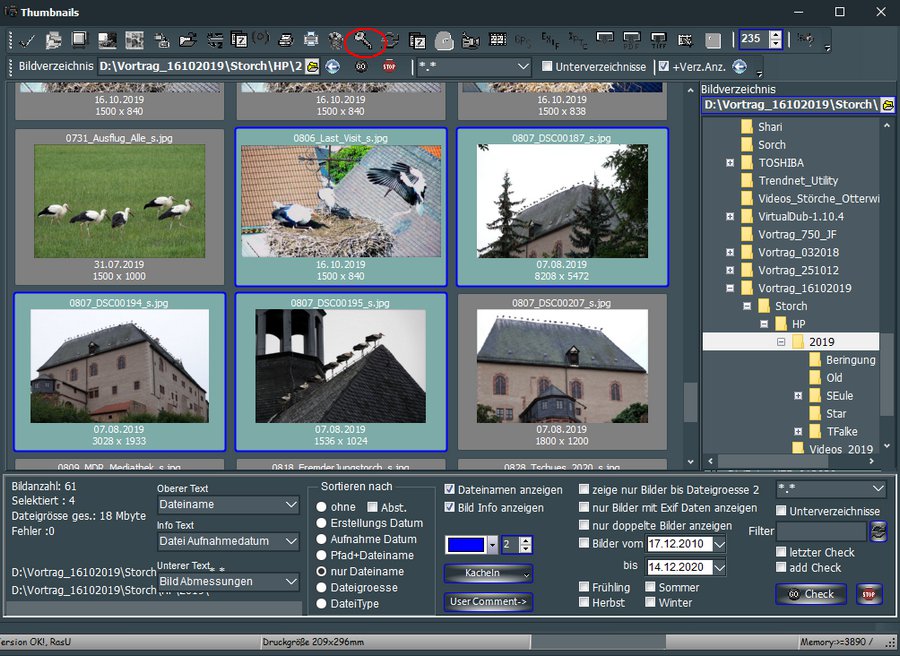
Task: Enable 'nur doppelte Bilder anzeigen' checkbox
Action: pyautogui.click(x=584, y=526)
